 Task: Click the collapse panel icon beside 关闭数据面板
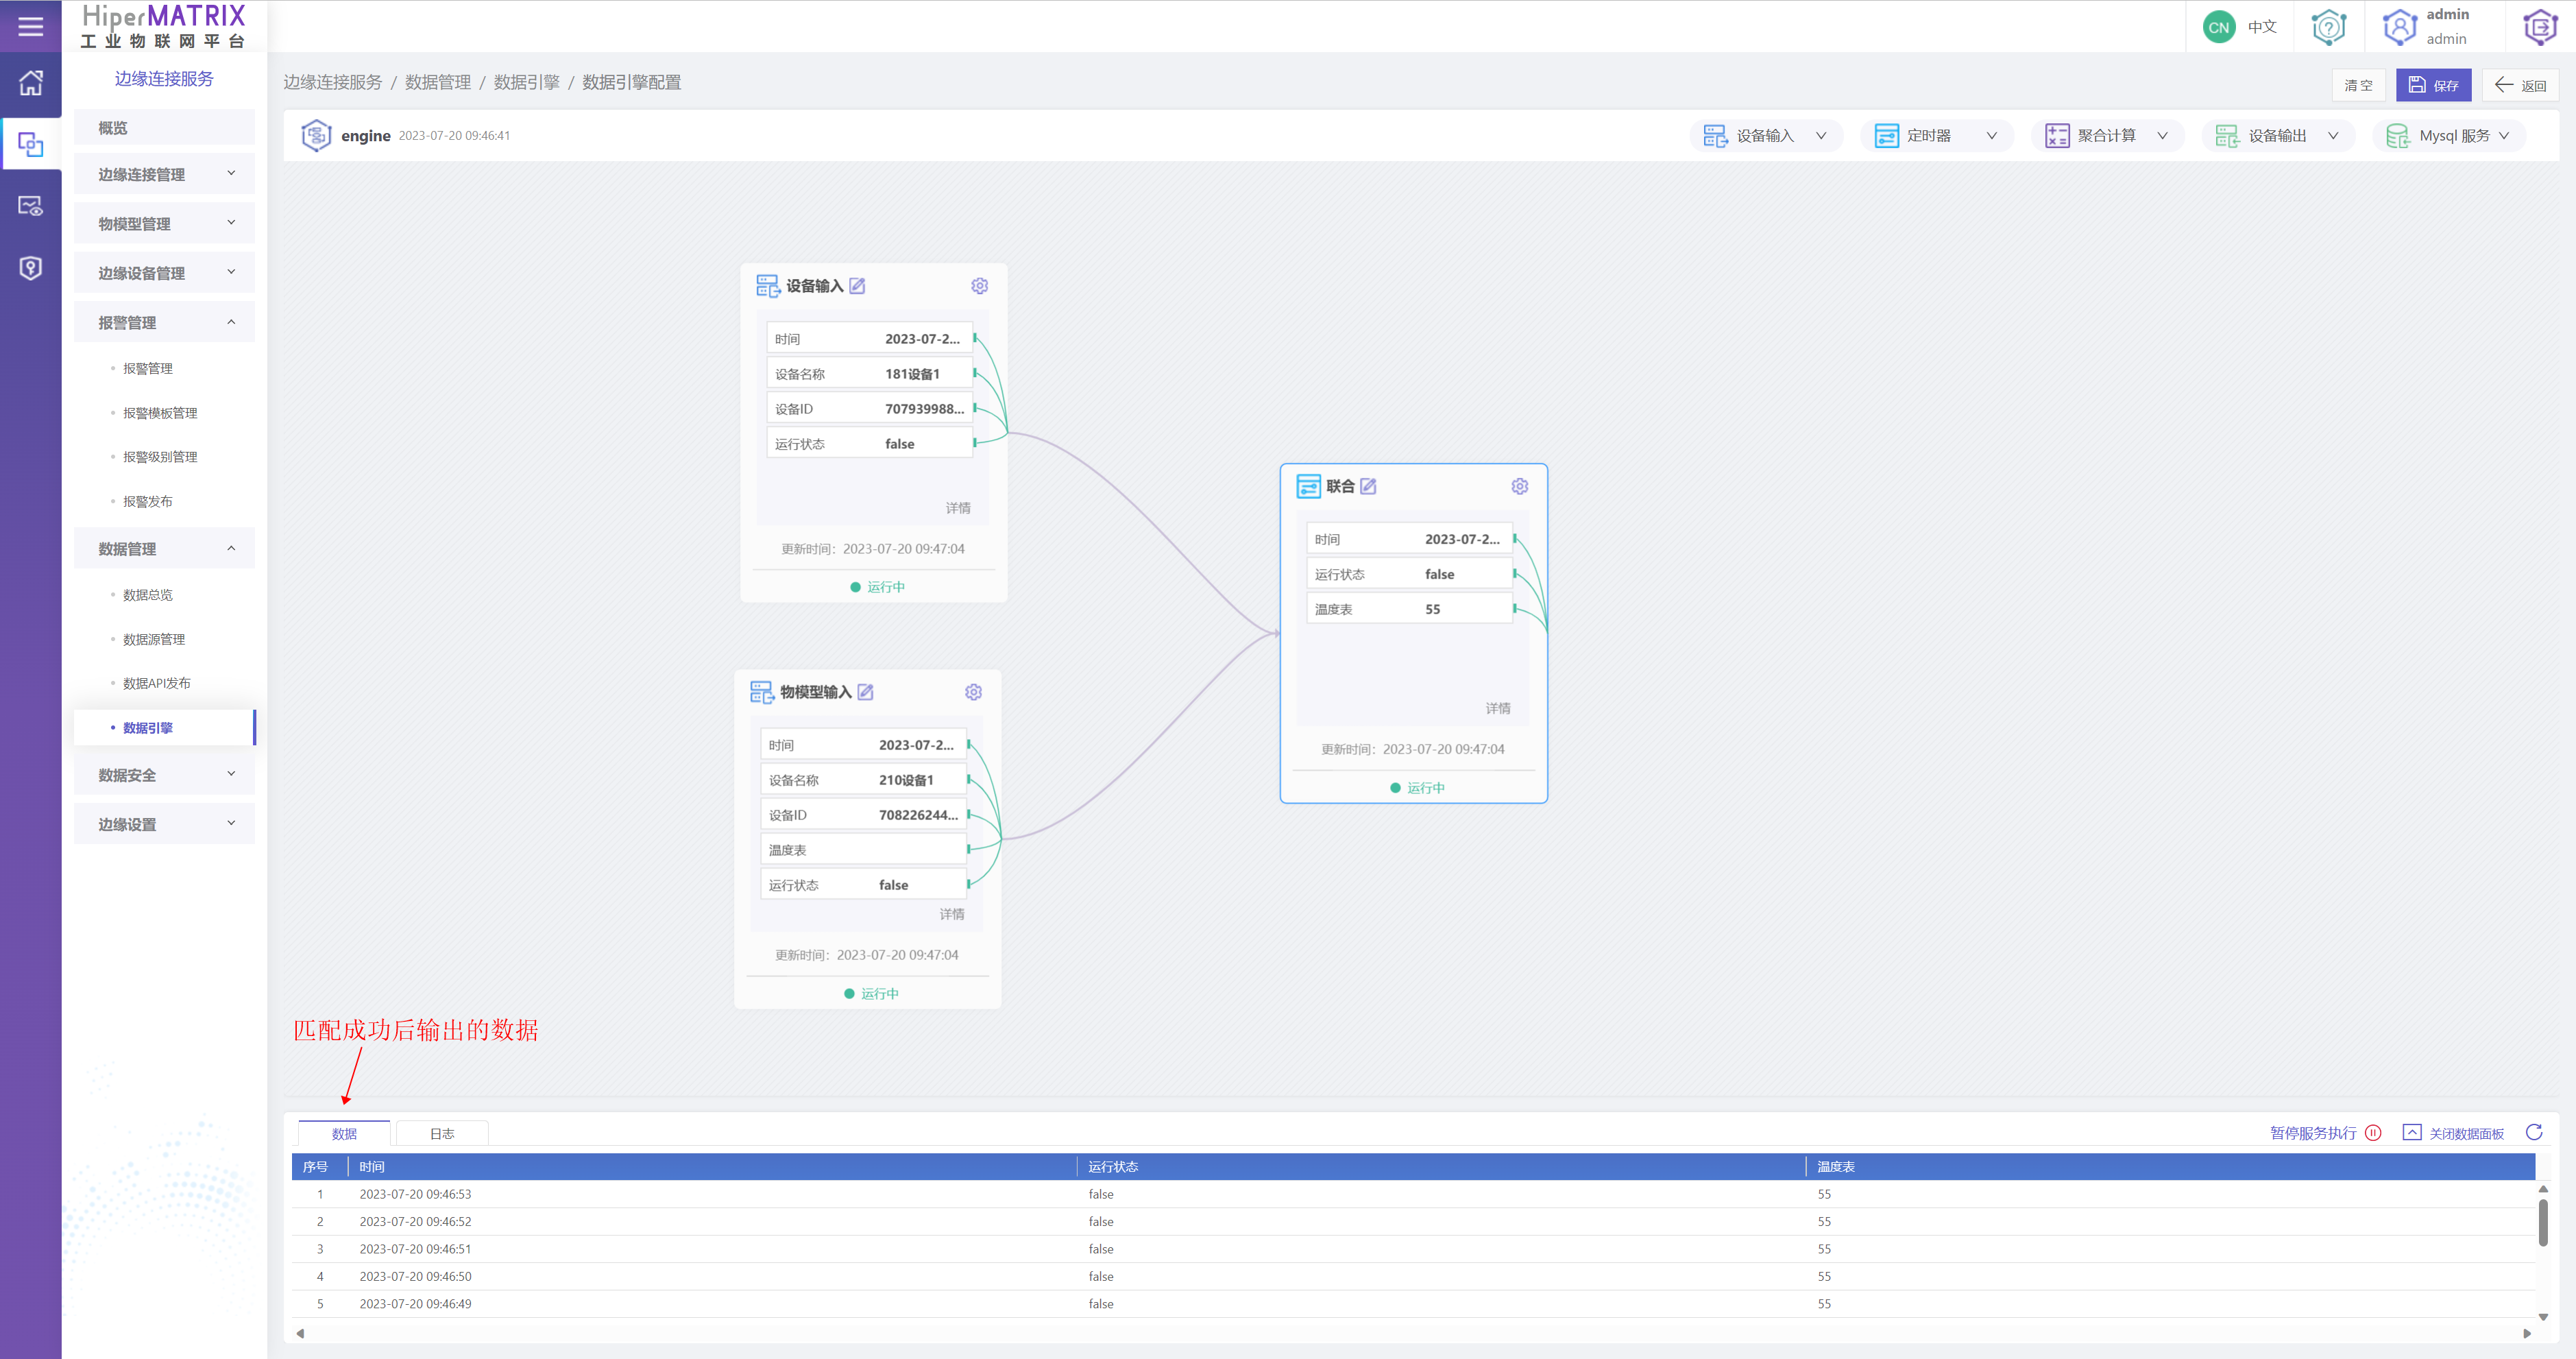pos(2411,1132)
